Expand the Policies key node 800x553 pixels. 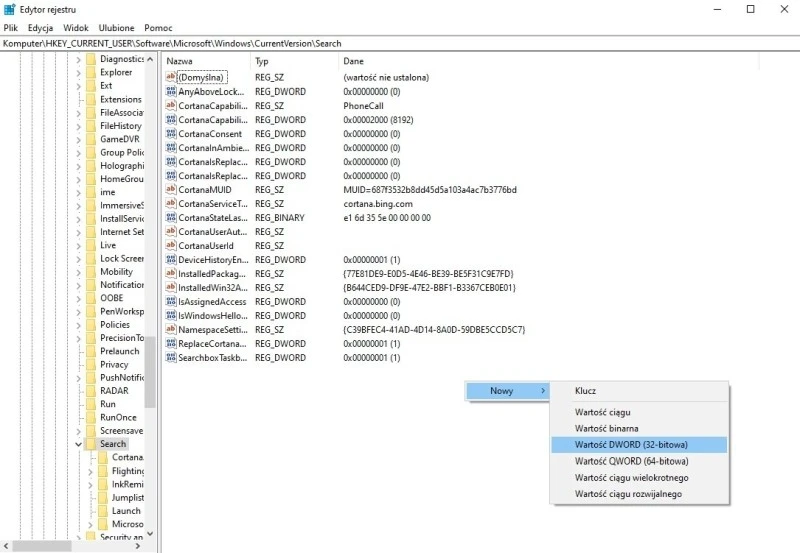[78, 325]
